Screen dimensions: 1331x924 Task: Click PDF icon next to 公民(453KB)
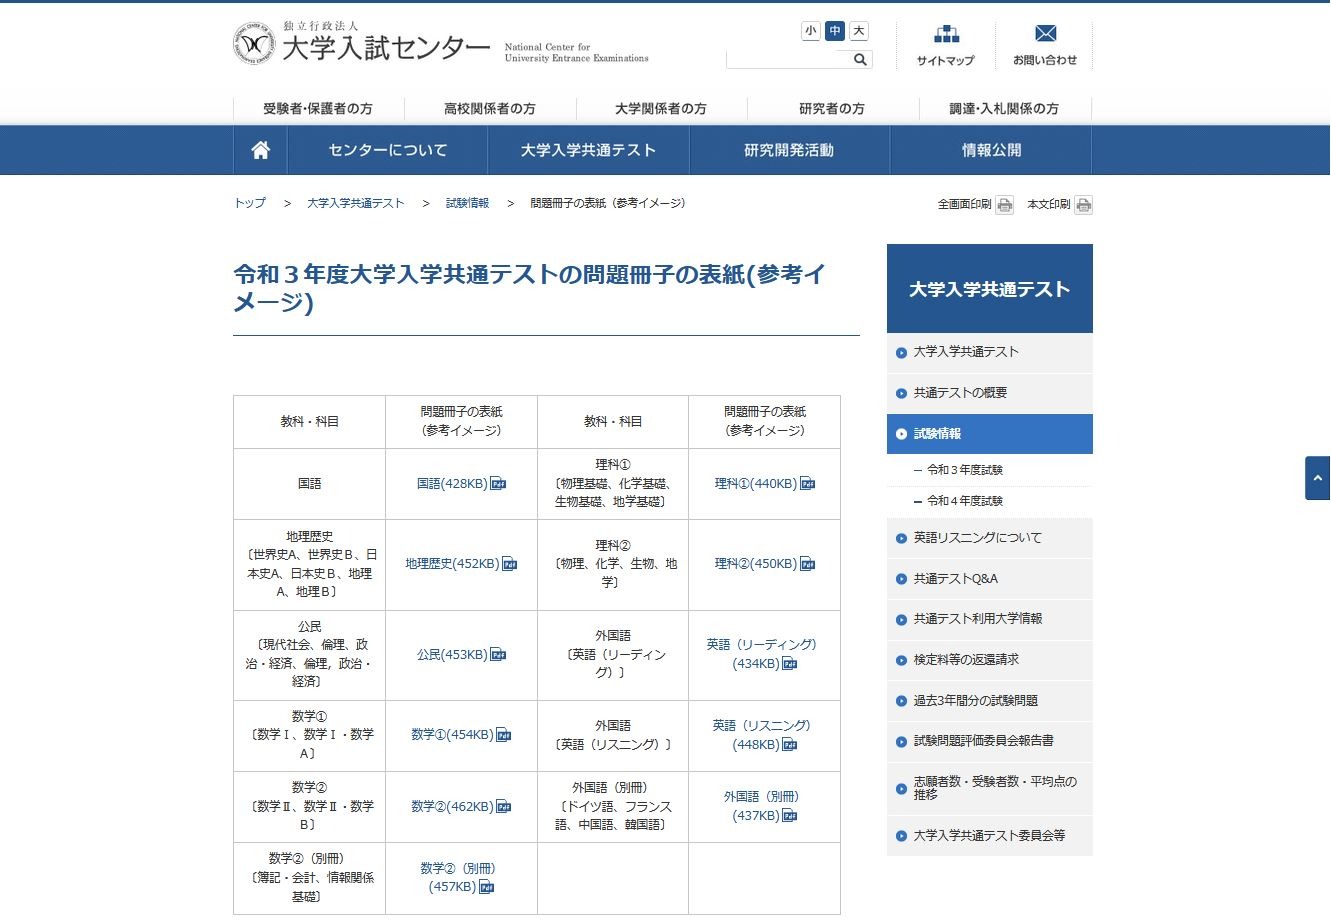point(498,655)
